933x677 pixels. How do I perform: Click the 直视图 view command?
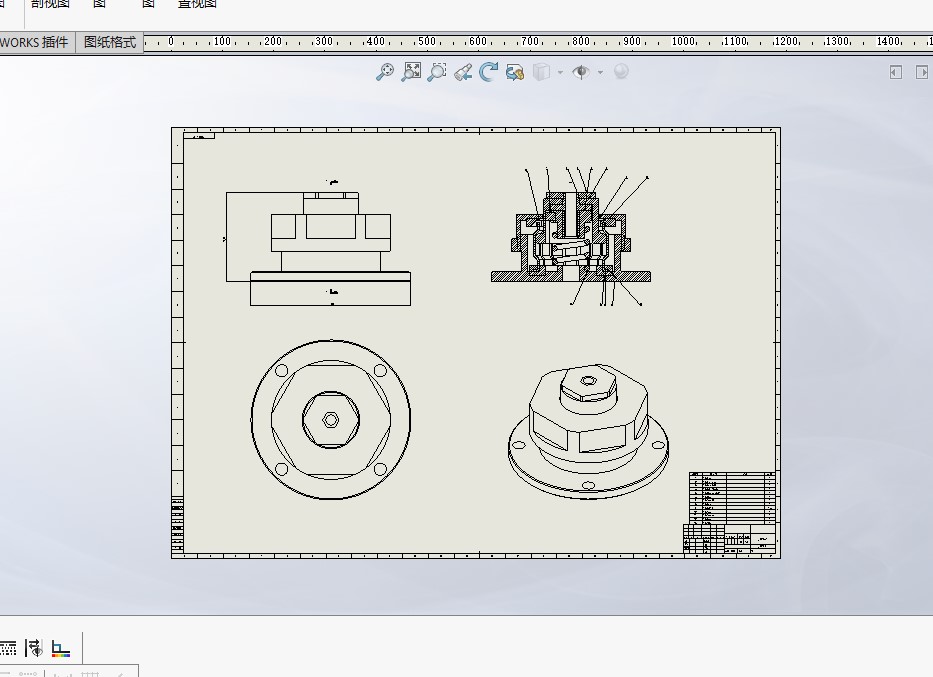(x=197, y=4)
